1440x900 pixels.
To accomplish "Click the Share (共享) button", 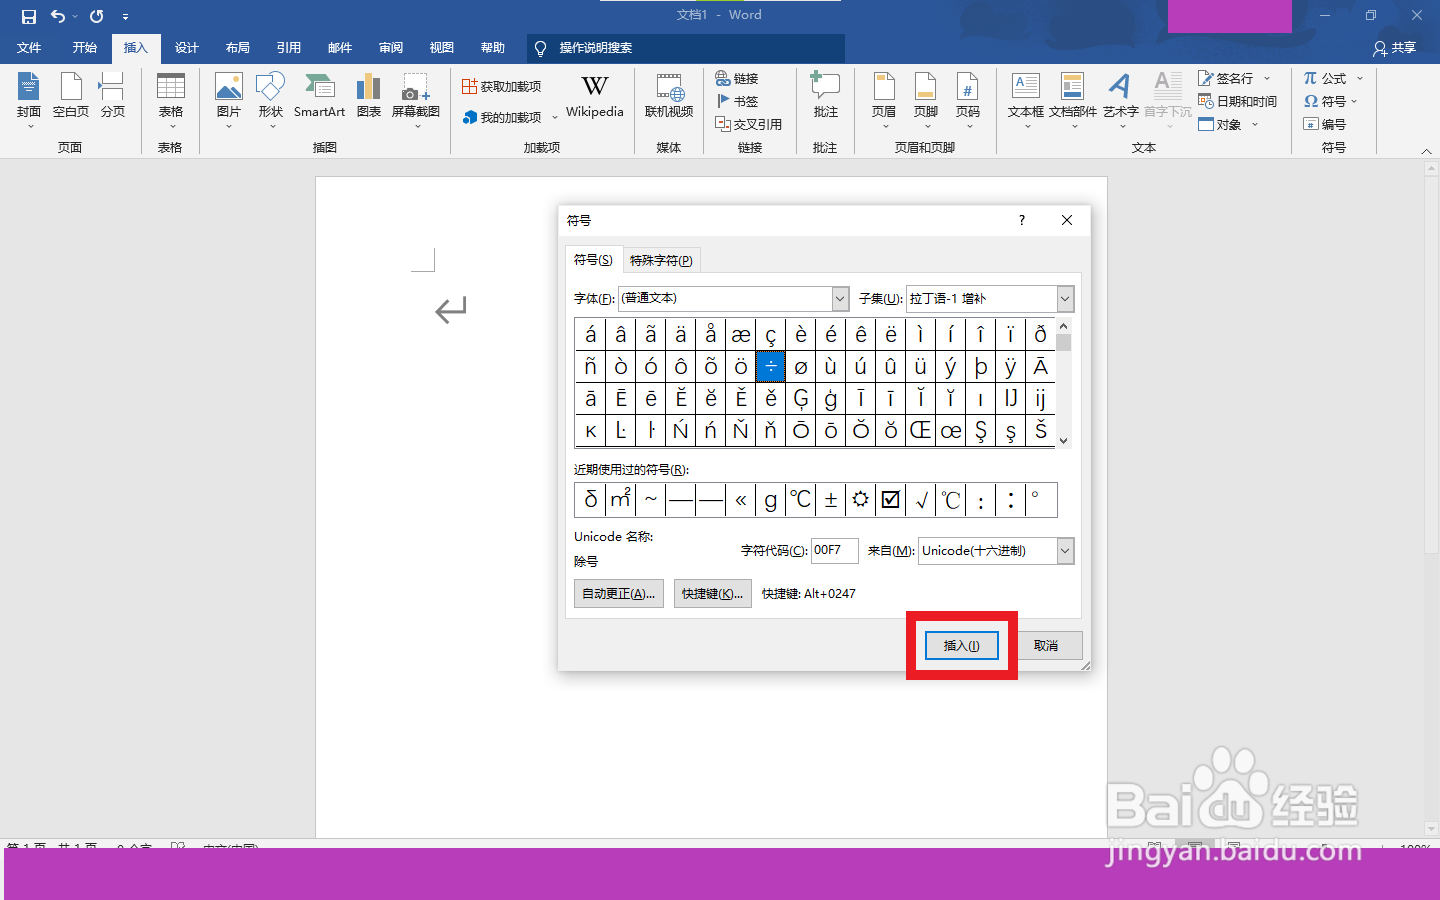I will (x=1395, y=47).
